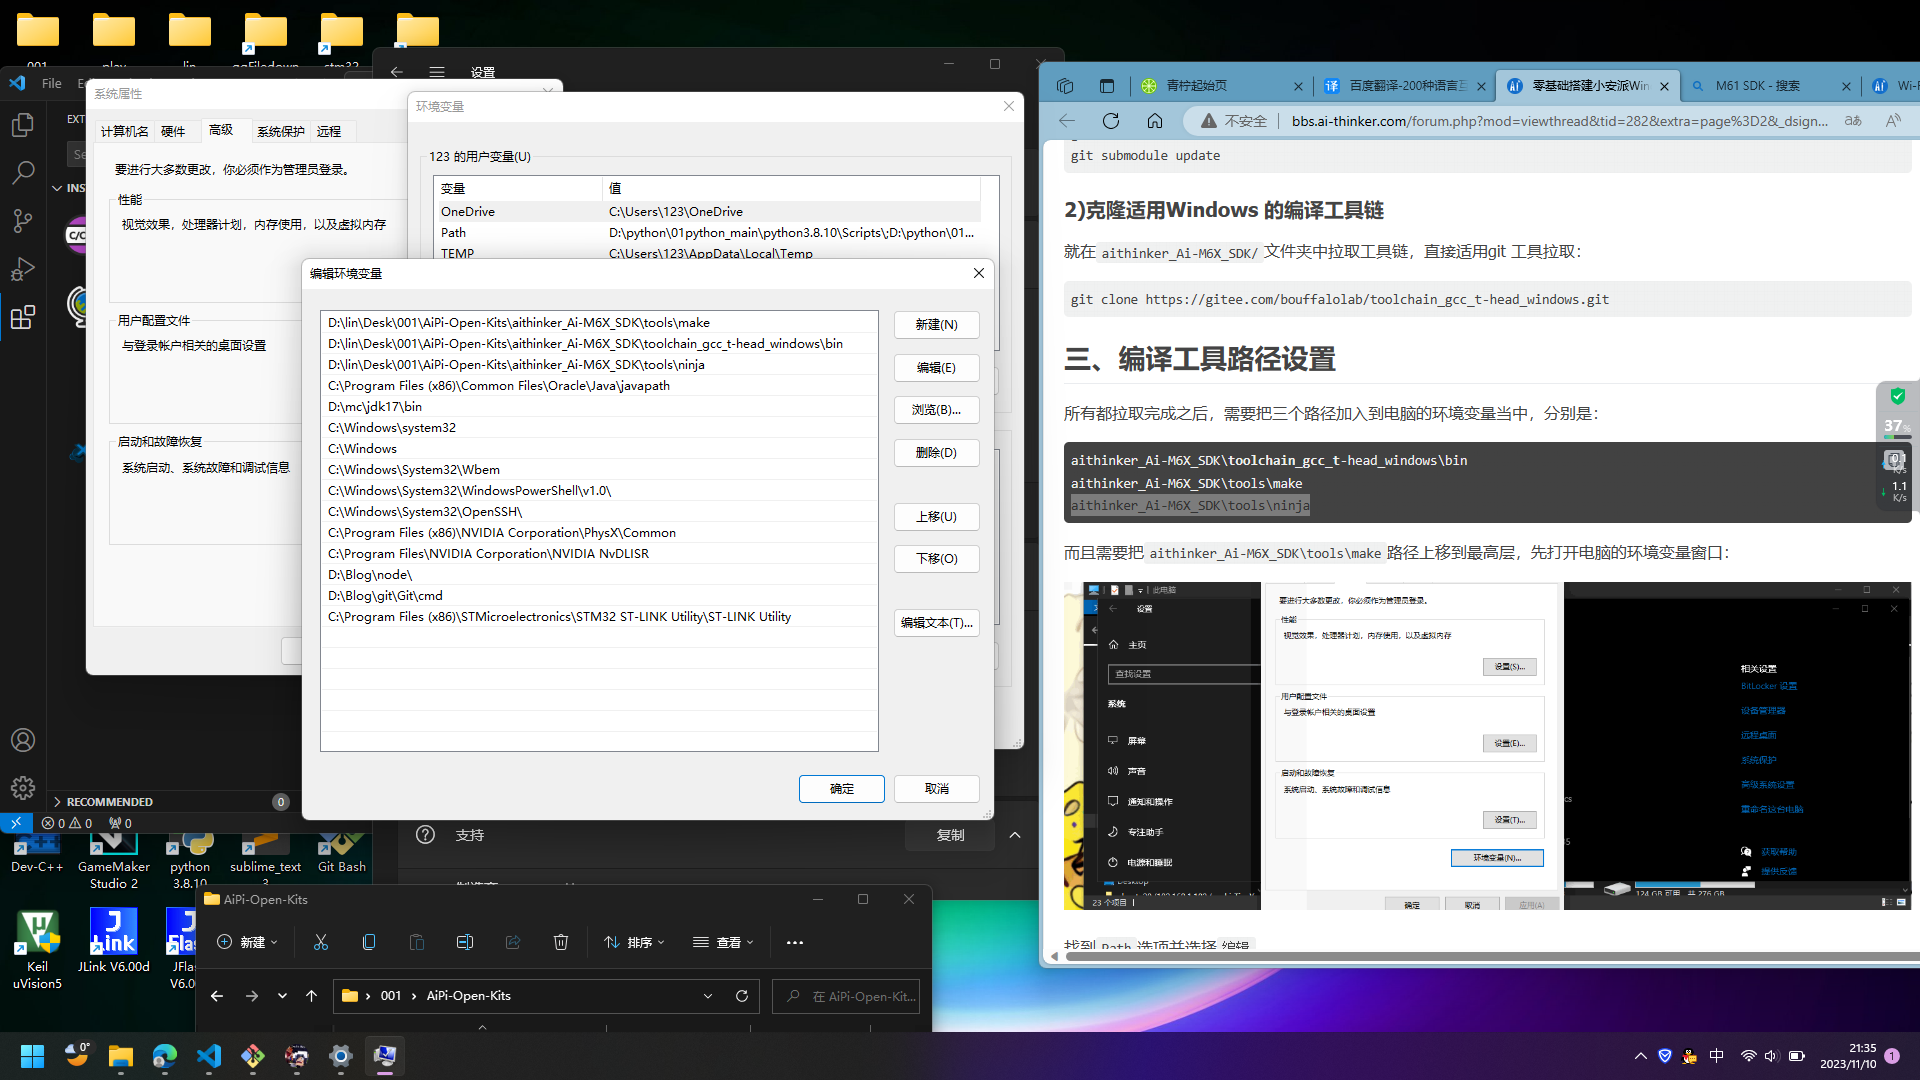Open VS Code Run and Debug icon
Viewport: 1920px width, 1080px height.
click(22, 269)
